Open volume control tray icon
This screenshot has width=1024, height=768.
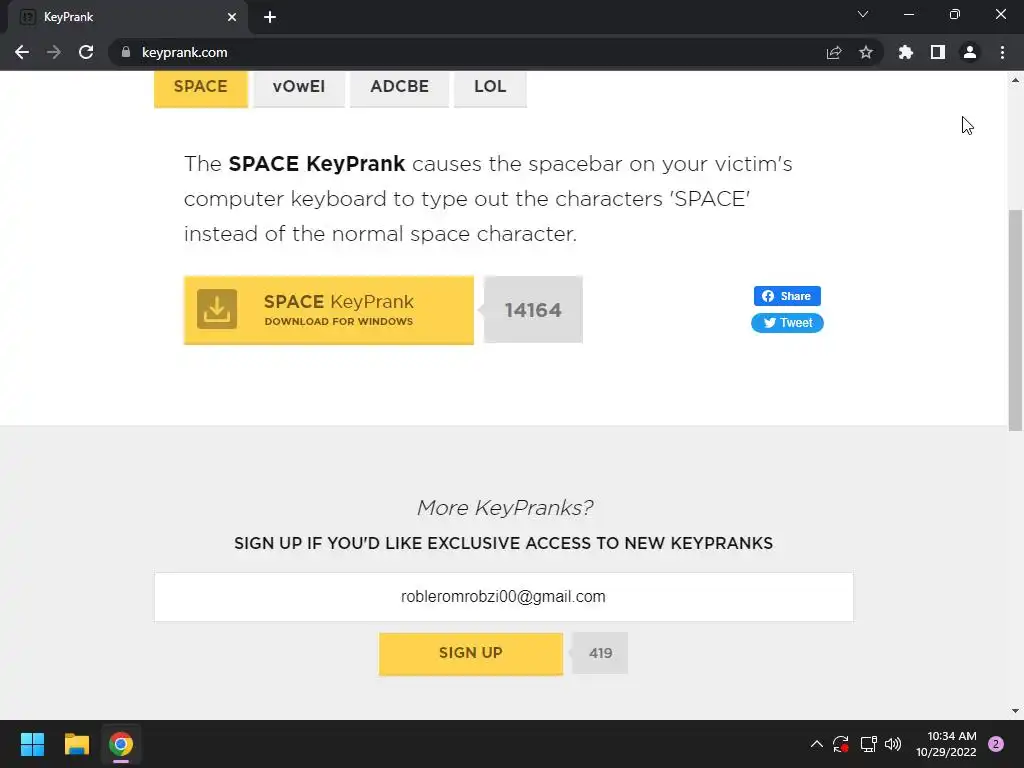tap(893, 744)
